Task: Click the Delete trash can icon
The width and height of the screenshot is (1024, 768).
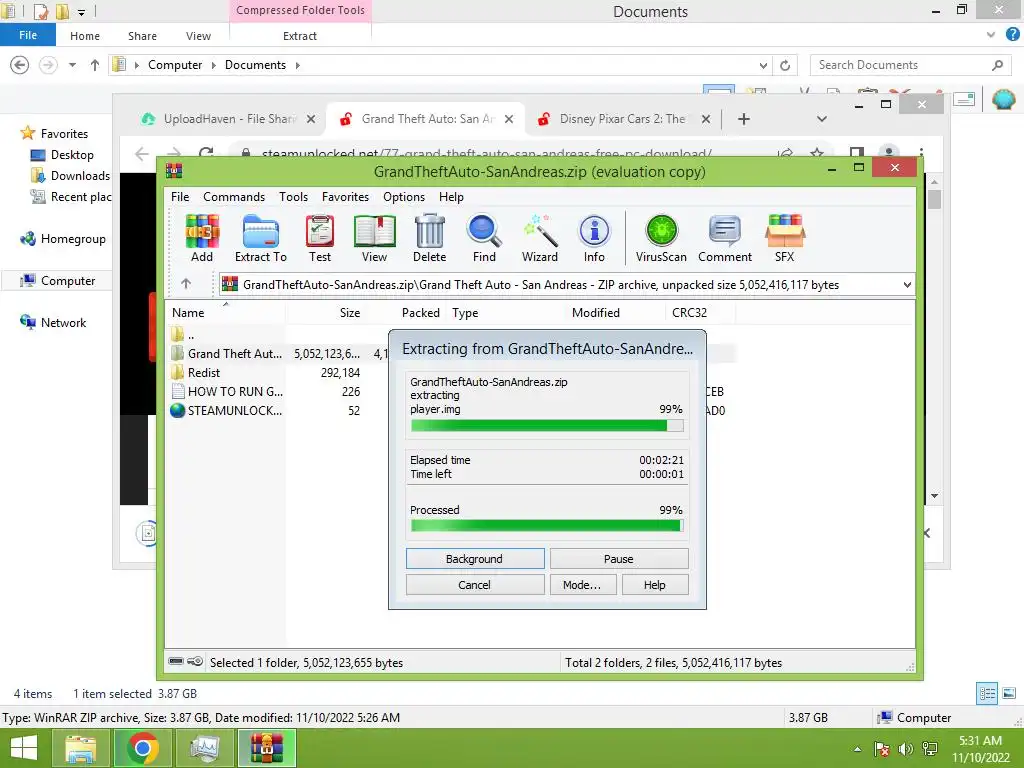Action: [429, 238]
